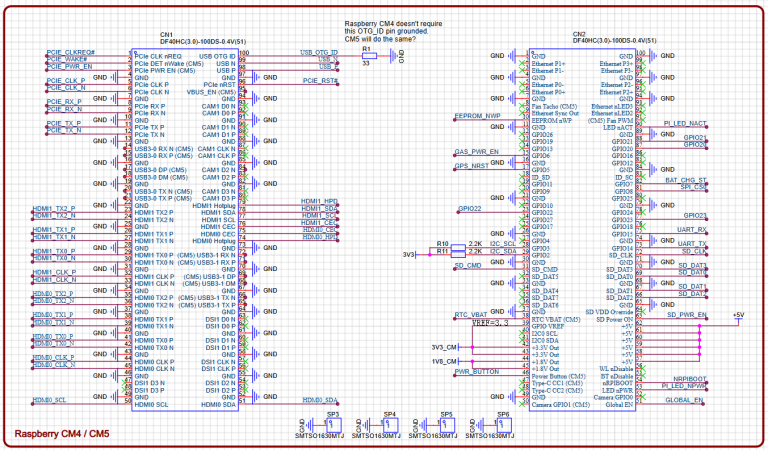Click the PCIE_TX_P net label
768x450 pixels.
[x=64, y=123]
